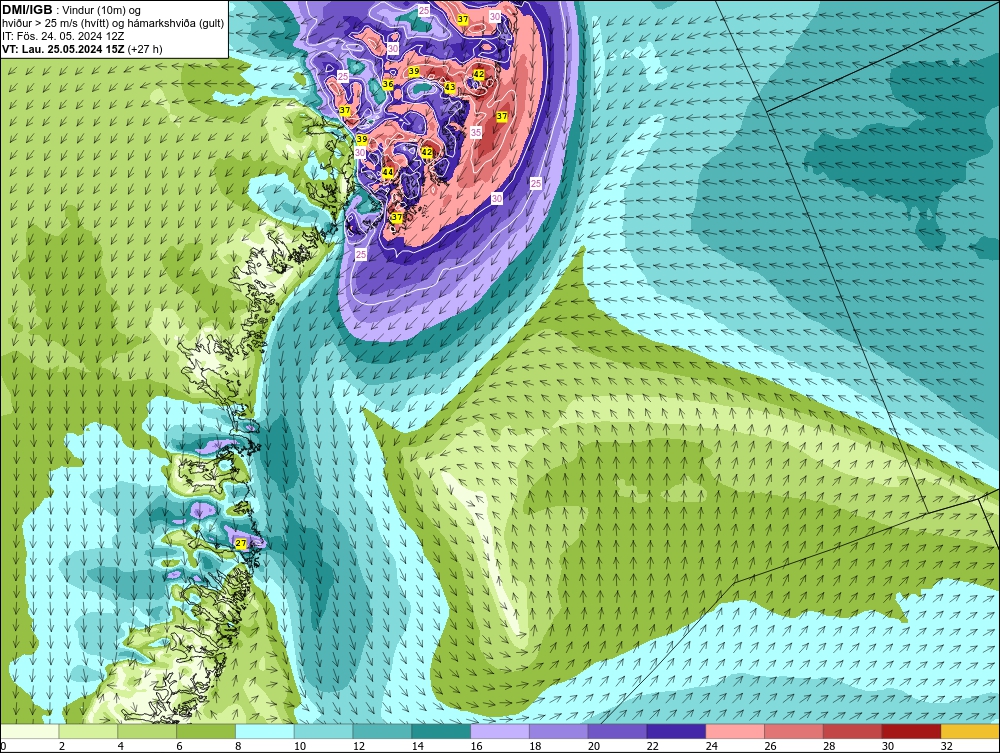The width and height of the screenshot is (1000, 753).
Task: Pick the 22–24 m/s dark indigo legend swatch
Action: pyautogui.click(x=676, y=731)
